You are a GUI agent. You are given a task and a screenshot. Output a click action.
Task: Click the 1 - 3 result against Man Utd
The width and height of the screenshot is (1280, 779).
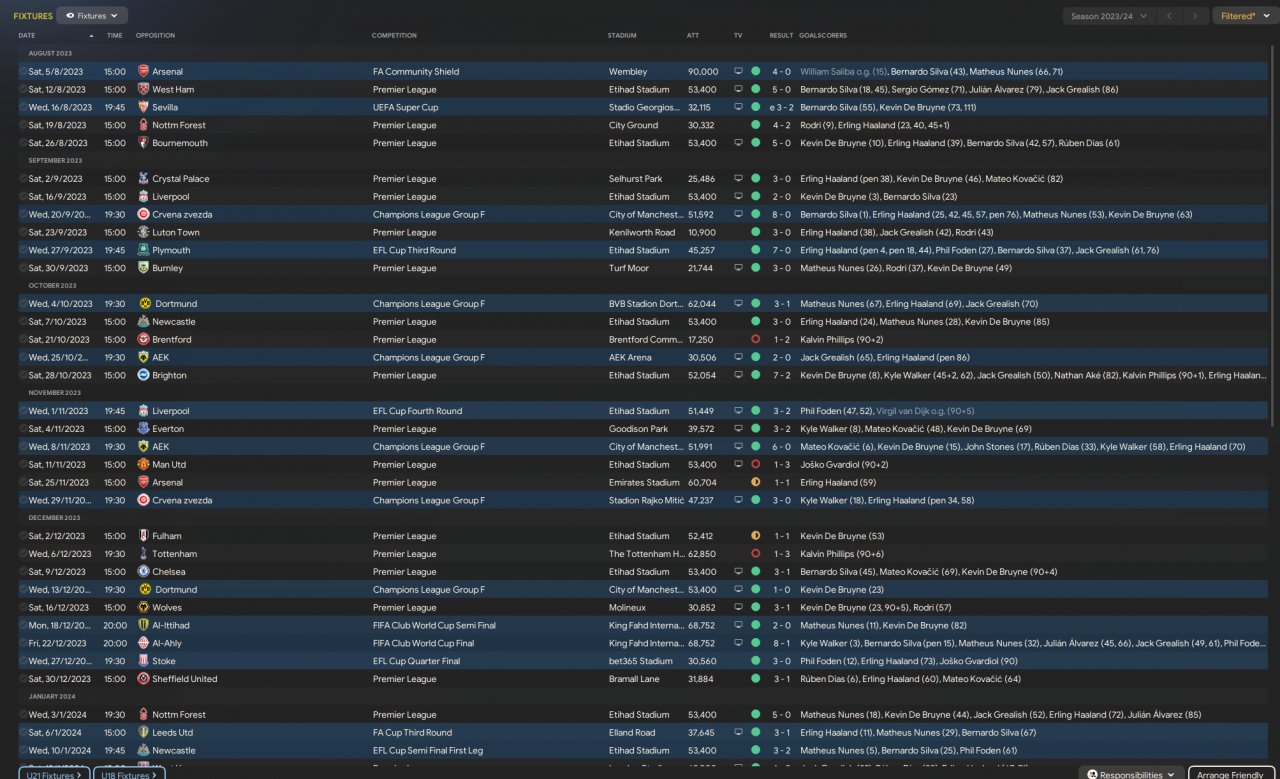pyautogui.click(x=781, y=465)
